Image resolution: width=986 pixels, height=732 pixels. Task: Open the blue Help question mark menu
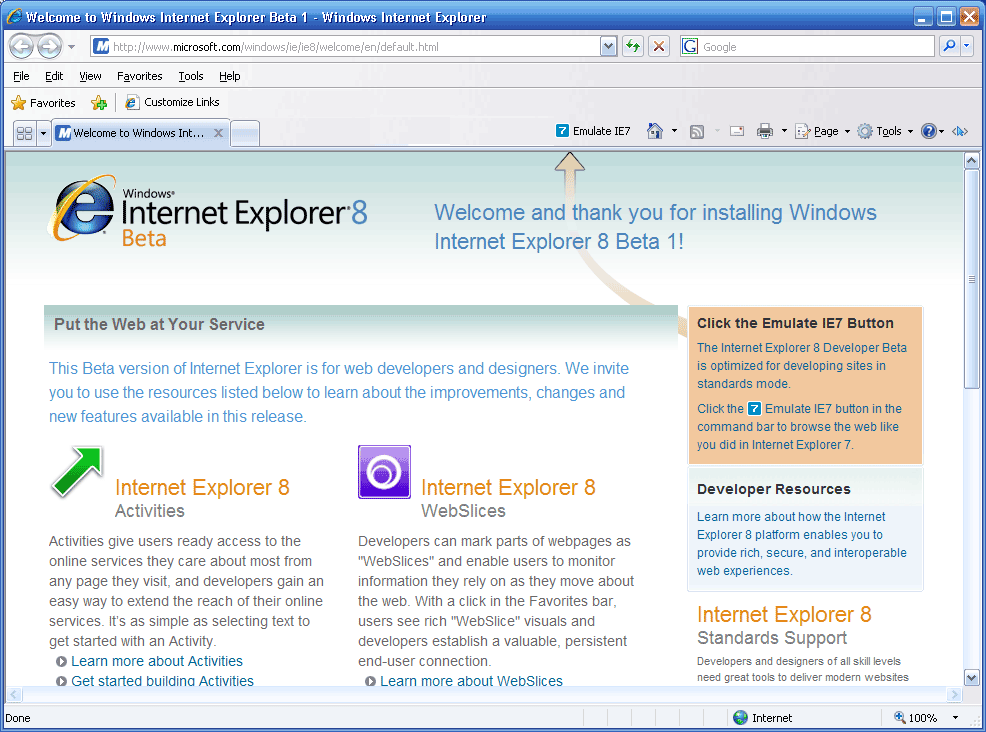coord(933,131)
